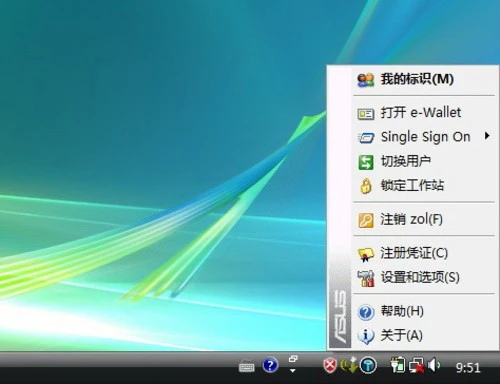Click the 注册凭证(C) certificate icon
The width and height of the screenshot is (500, 384).
[x=366, y=254]
